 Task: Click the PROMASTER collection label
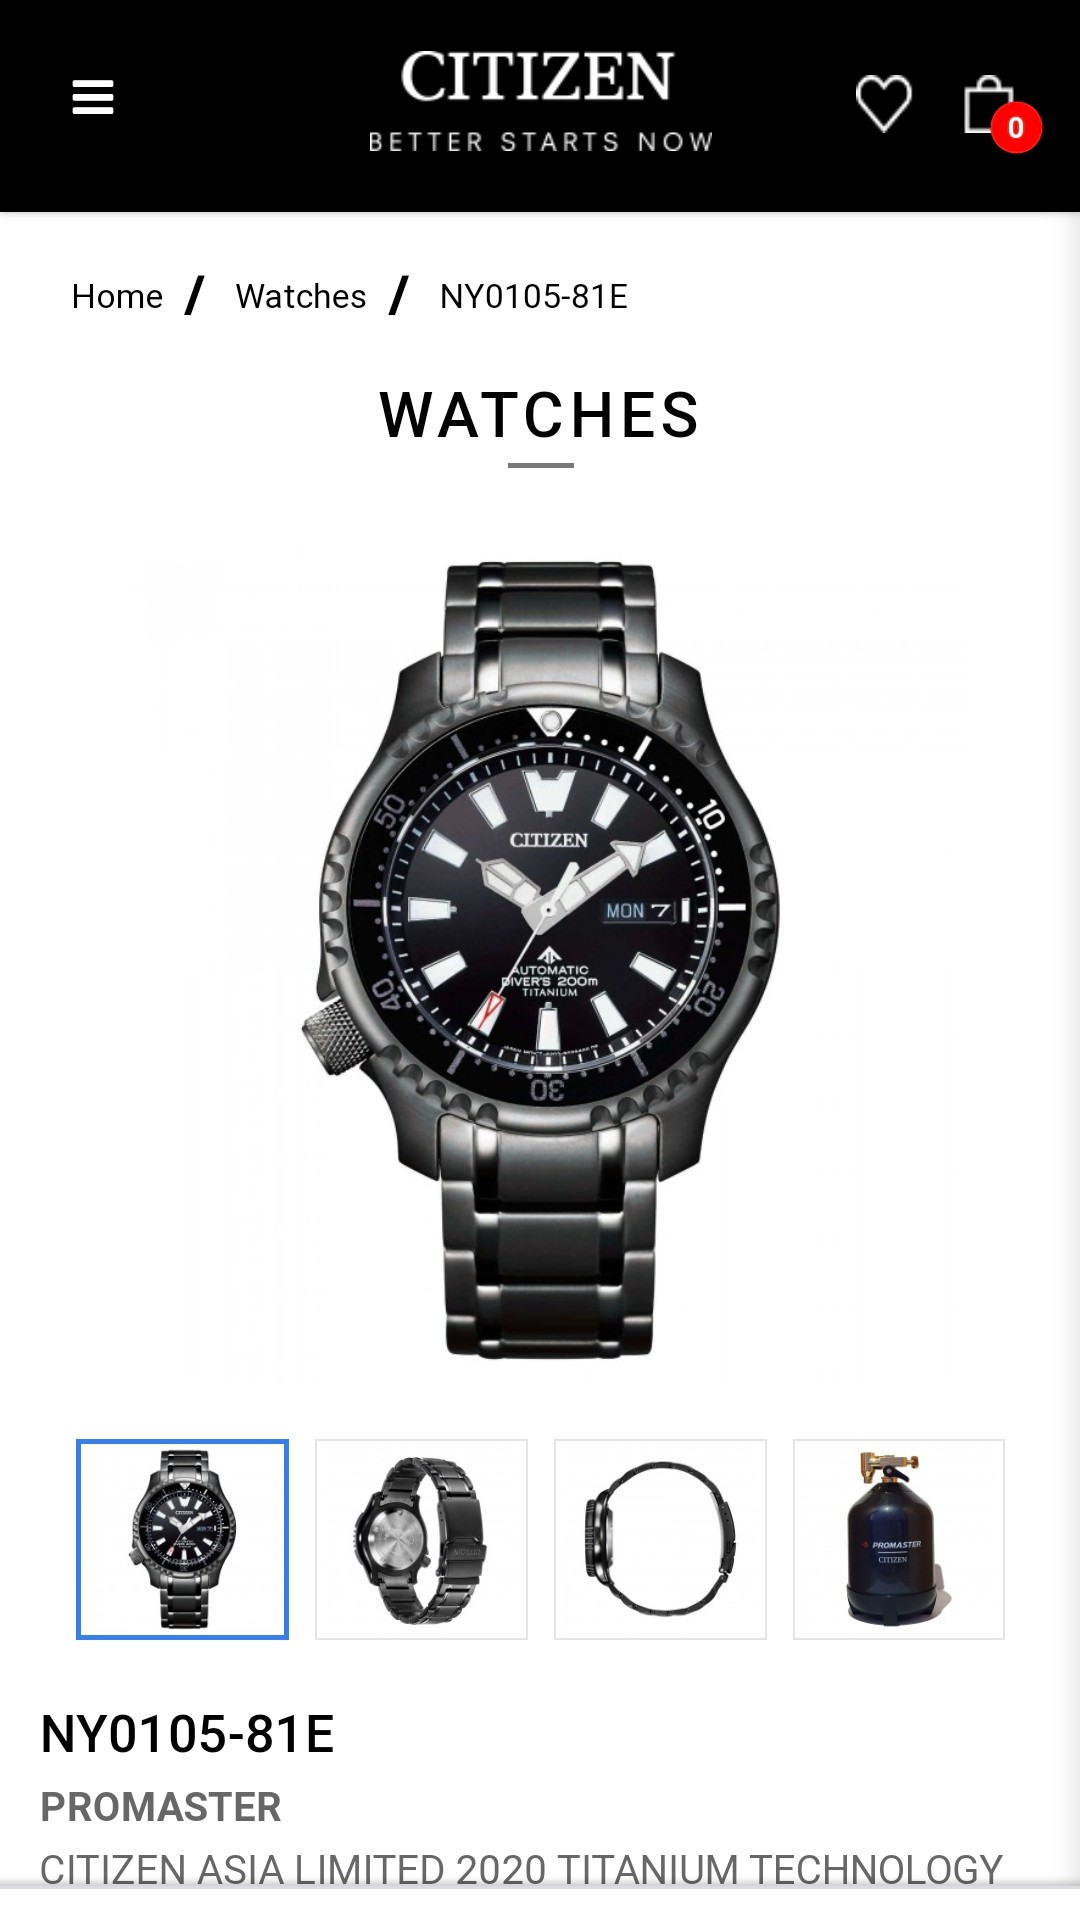pyautogui.click(x=161, y=1807)
